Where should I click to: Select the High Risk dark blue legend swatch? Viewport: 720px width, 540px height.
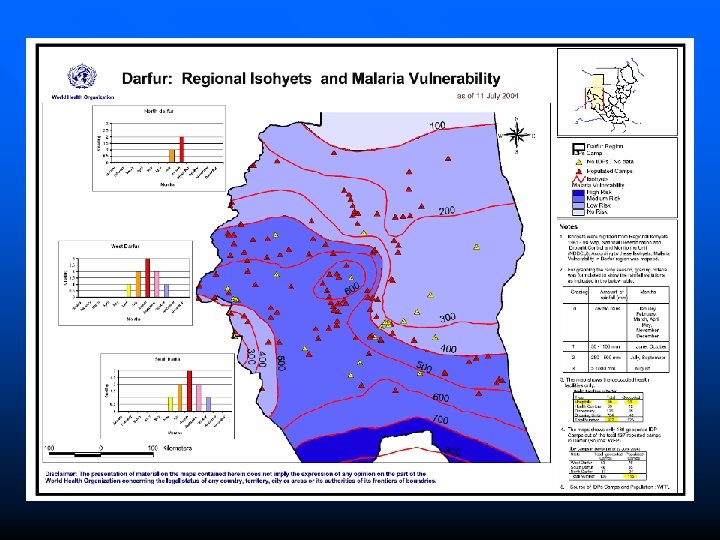click(x=578, y=193)
